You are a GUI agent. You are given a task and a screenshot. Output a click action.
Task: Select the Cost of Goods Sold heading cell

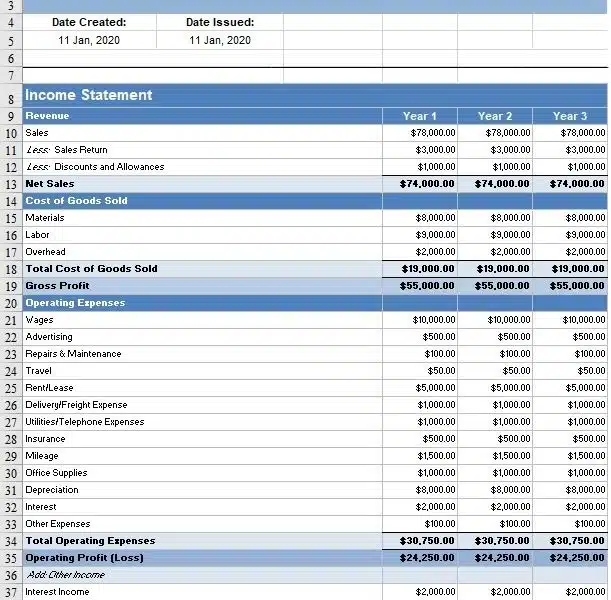tap(77, 201)
